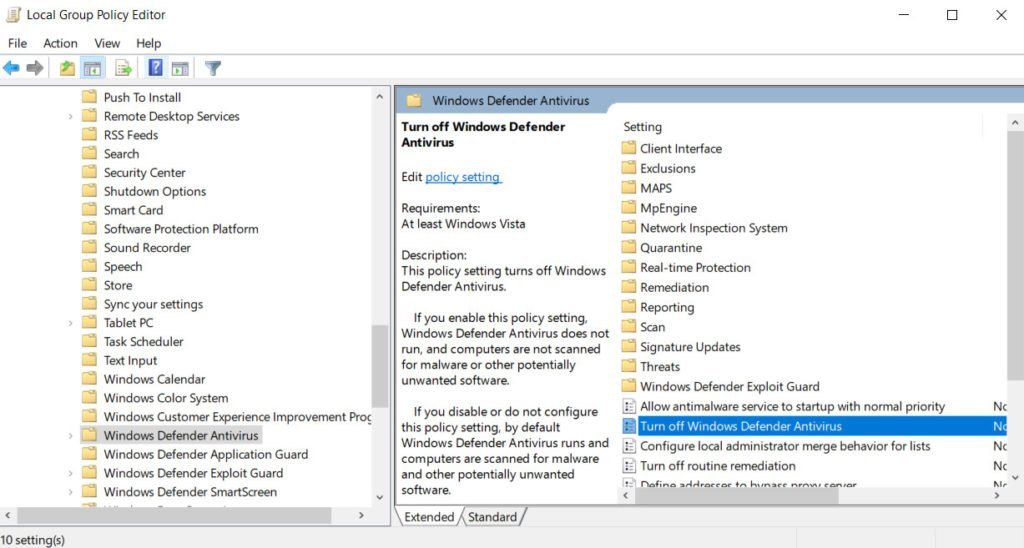Select Software Protection Platform tree item

(x=181, y=229)
